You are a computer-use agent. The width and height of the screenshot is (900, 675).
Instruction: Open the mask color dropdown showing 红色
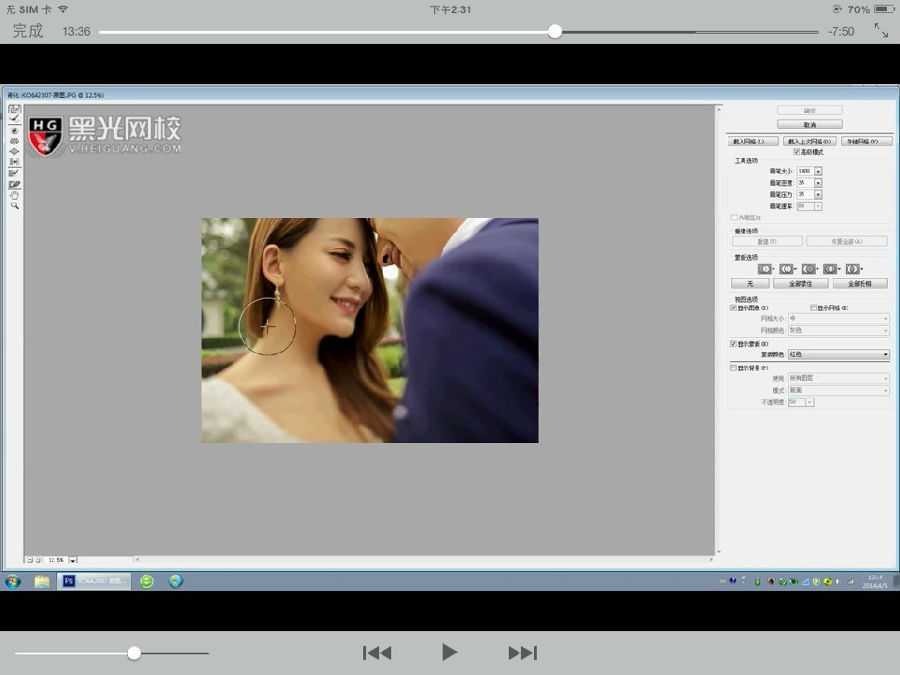pyautogui.click(x=838, y=354)
